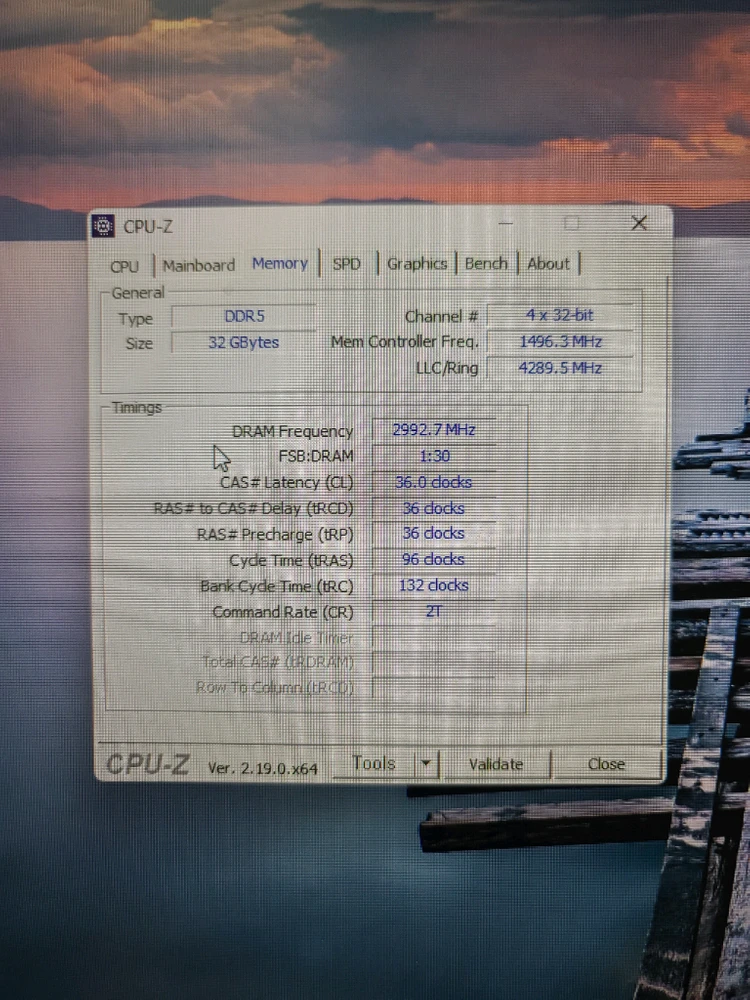Click the Command Rate (CR) label
Viewport: 750px width, 1000px height.
[283, 612]
